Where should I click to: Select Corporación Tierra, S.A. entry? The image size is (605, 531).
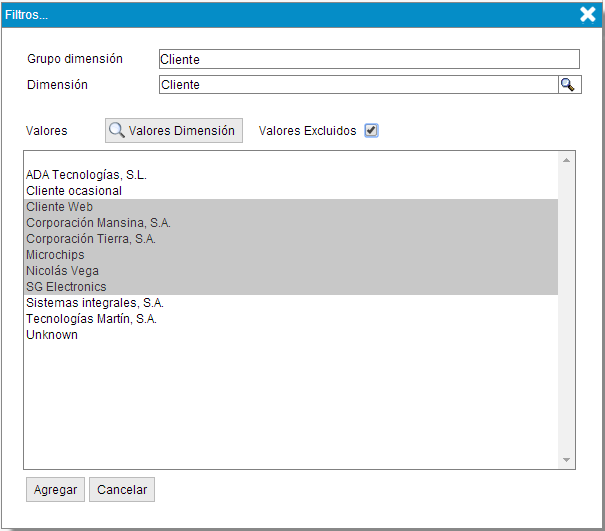pyautogui.click(x=91, y=239)
